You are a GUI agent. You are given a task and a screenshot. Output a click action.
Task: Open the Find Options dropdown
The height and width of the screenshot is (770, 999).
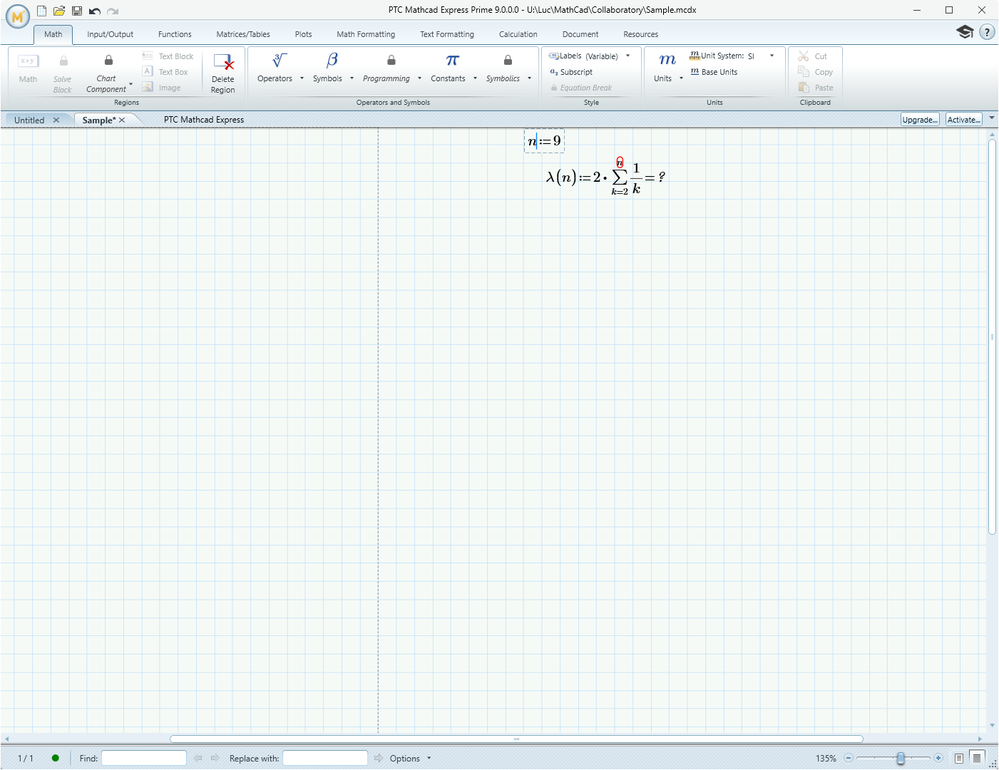click(410, 758)
